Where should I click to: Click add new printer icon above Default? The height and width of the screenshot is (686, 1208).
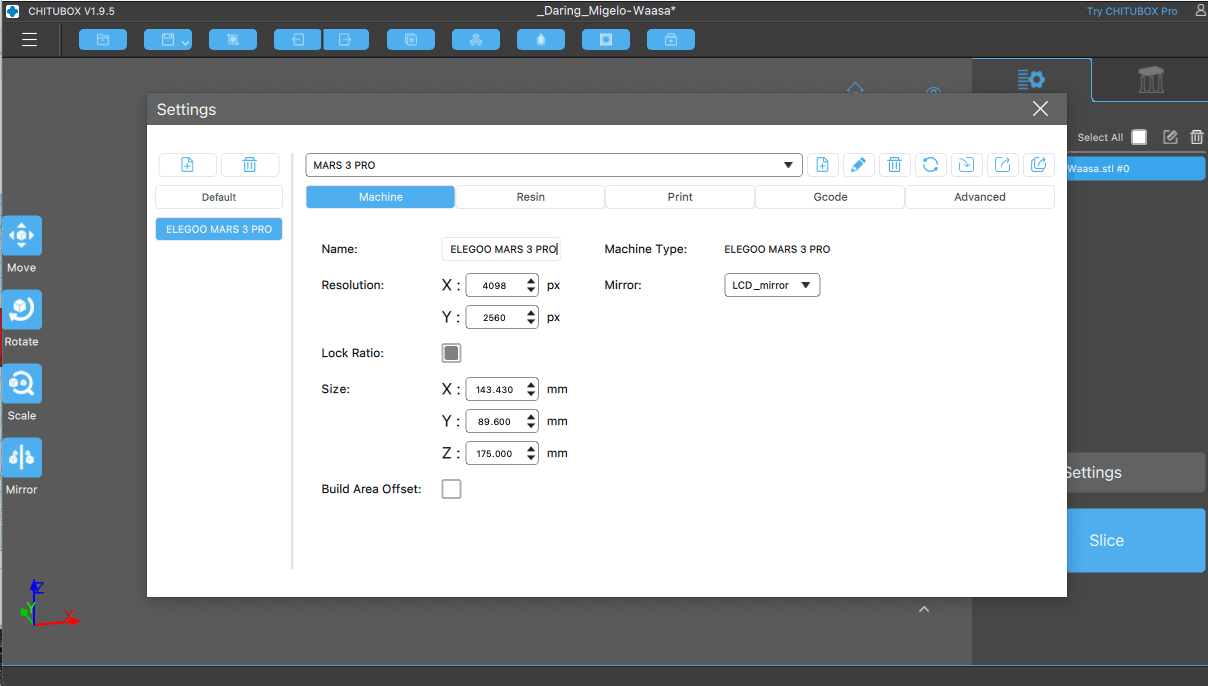pyautogui.click(x=187, y=165)
